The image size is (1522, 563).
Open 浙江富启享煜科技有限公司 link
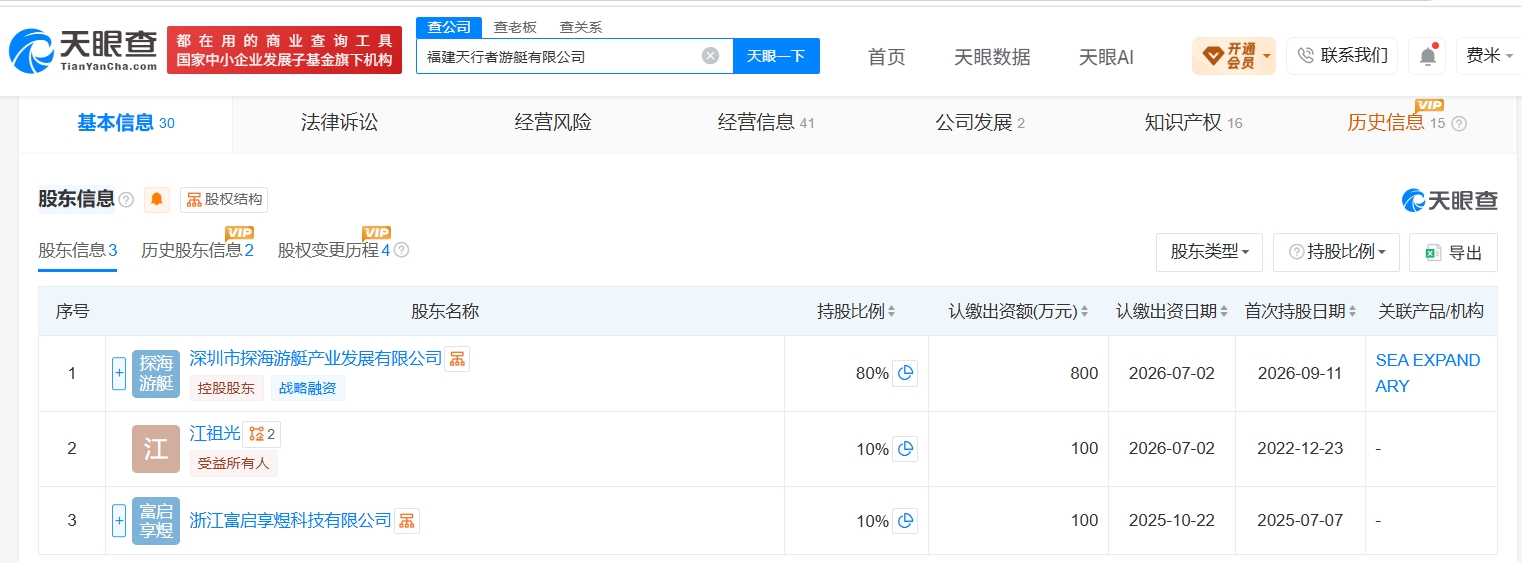coord(290,521)
